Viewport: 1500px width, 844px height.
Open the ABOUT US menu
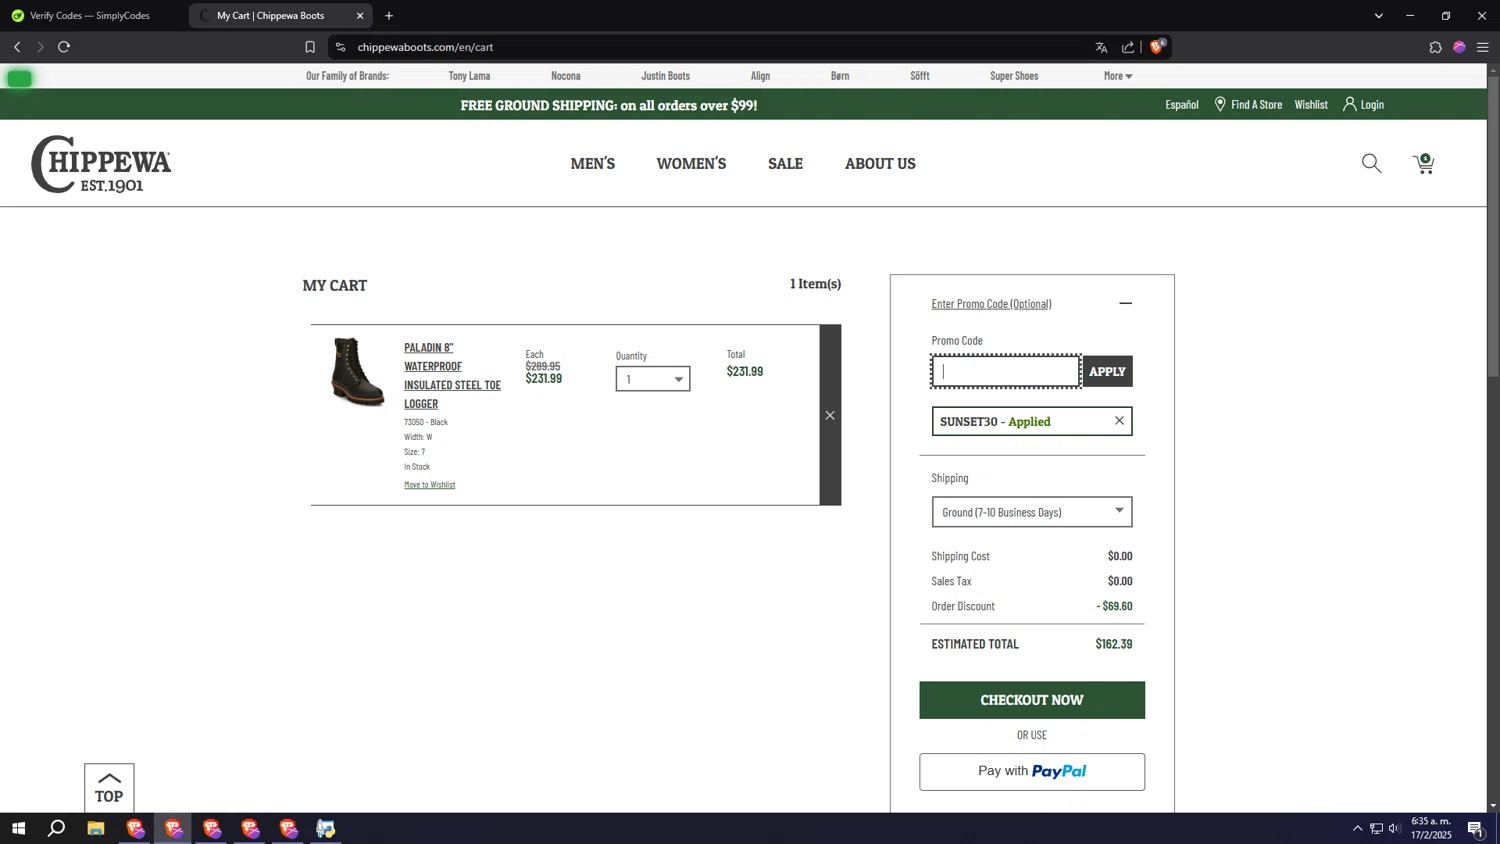tap(880, 164)
